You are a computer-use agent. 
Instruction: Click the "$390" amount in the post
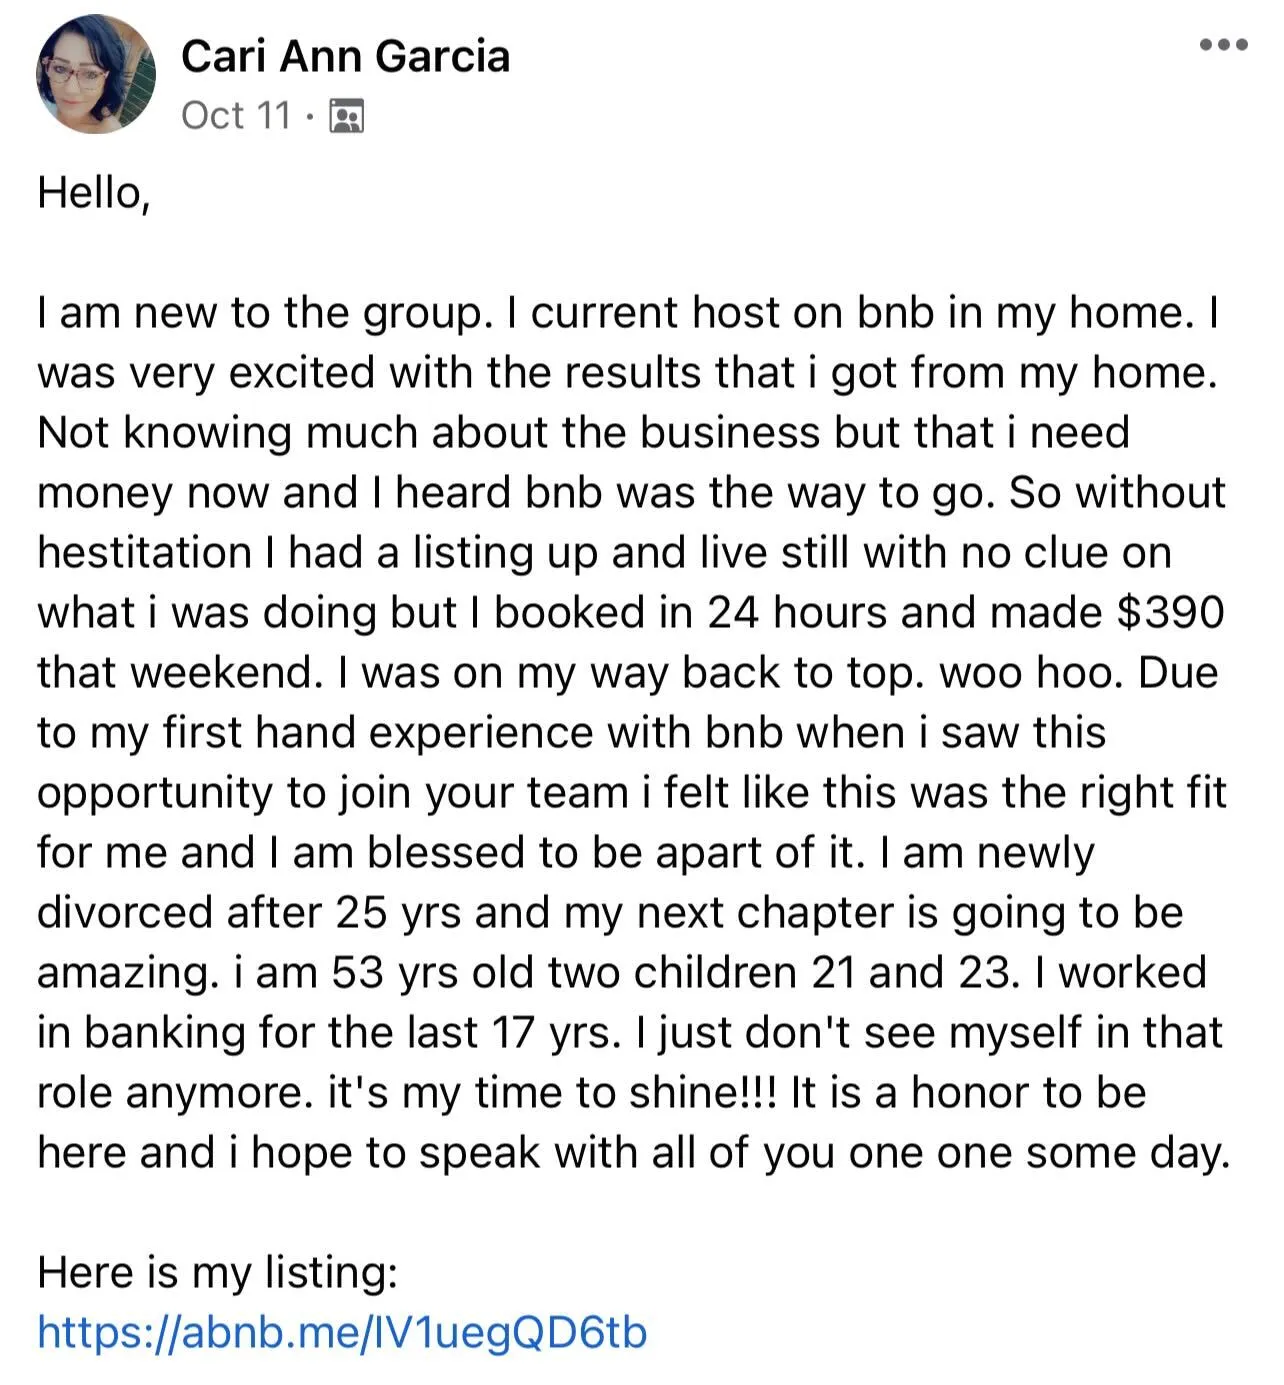pos(1170,612)
